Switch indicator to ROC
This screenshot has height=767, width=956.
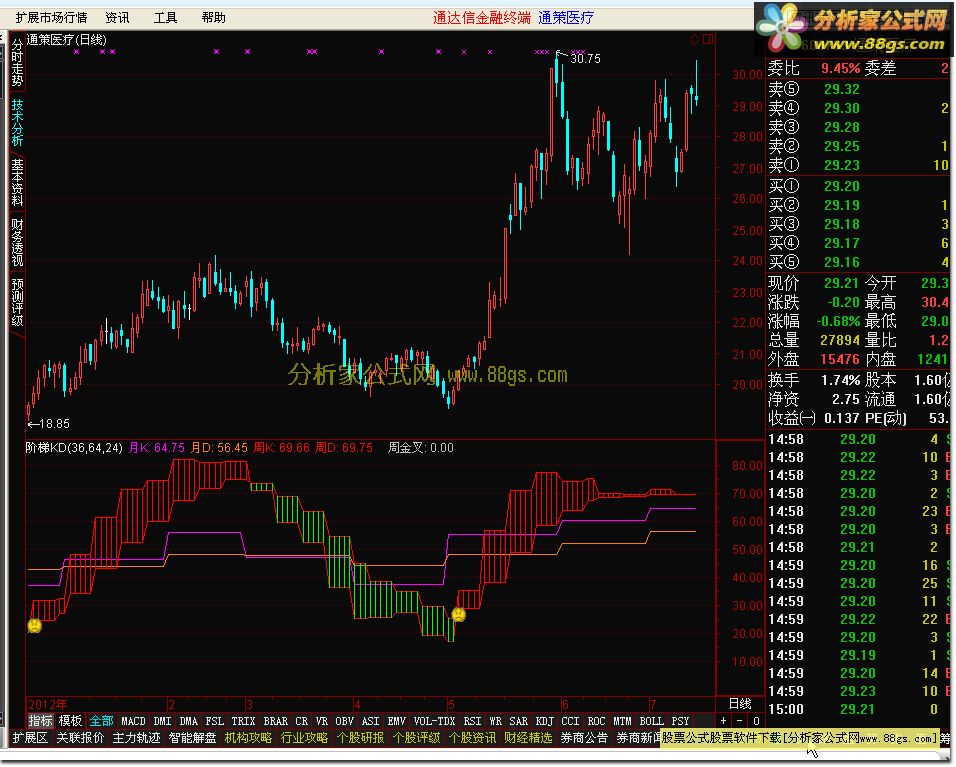pyautogui.click(x=596, y=721)
